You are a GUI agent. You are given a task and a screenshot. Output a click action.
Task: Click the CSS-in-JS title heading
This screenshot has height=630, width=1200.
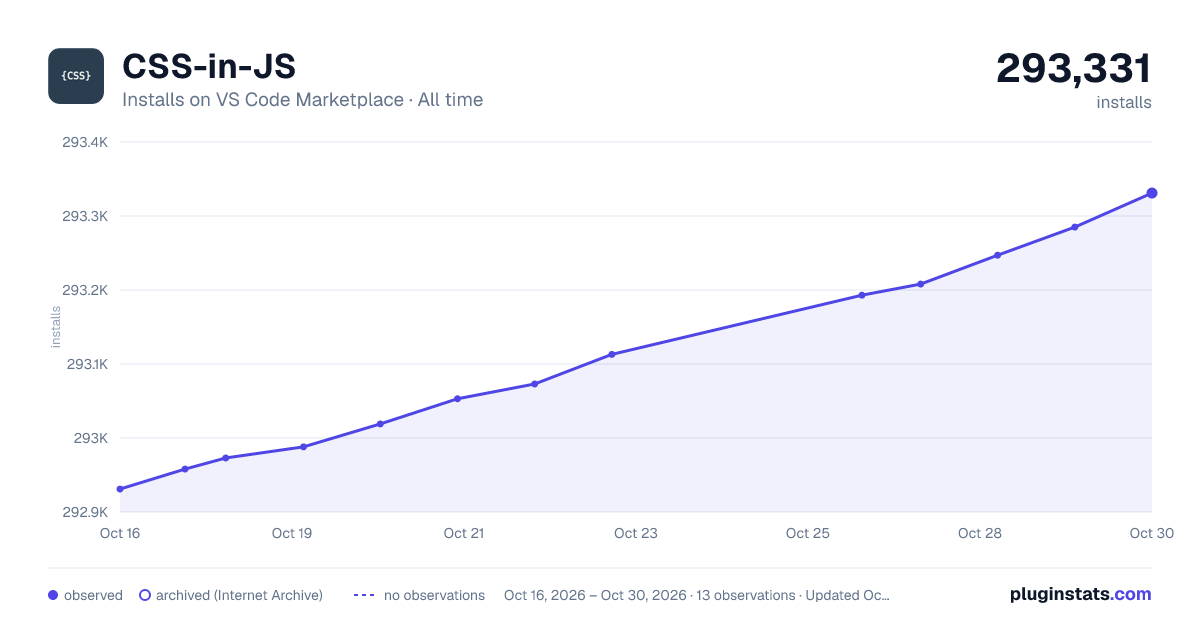click(209, 67)
